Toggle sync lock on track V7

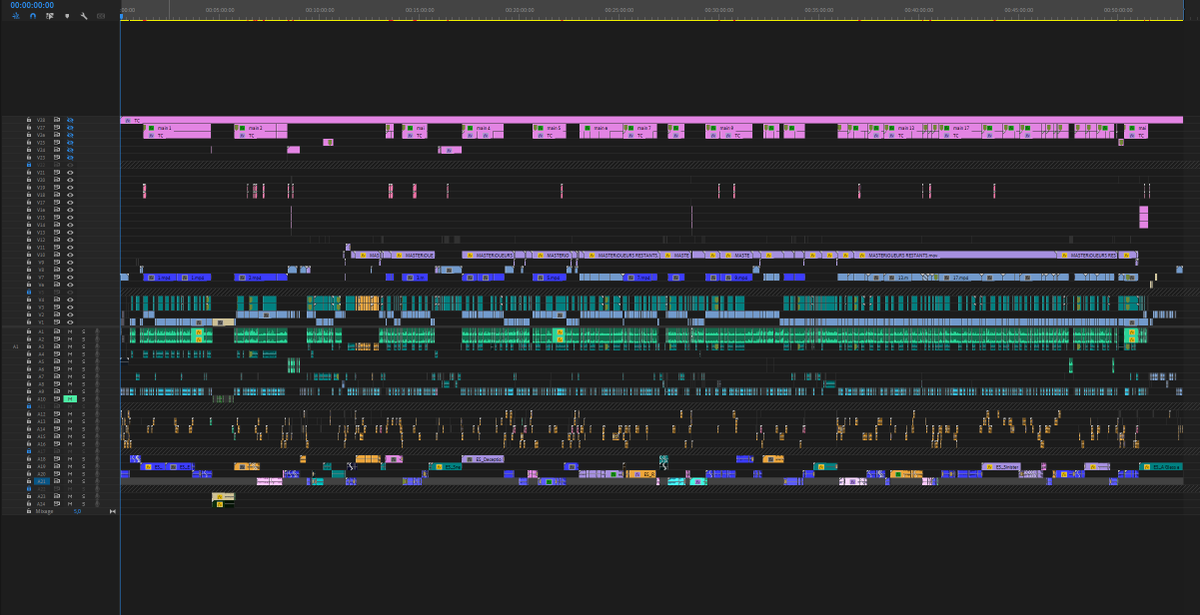pos(57,277)
